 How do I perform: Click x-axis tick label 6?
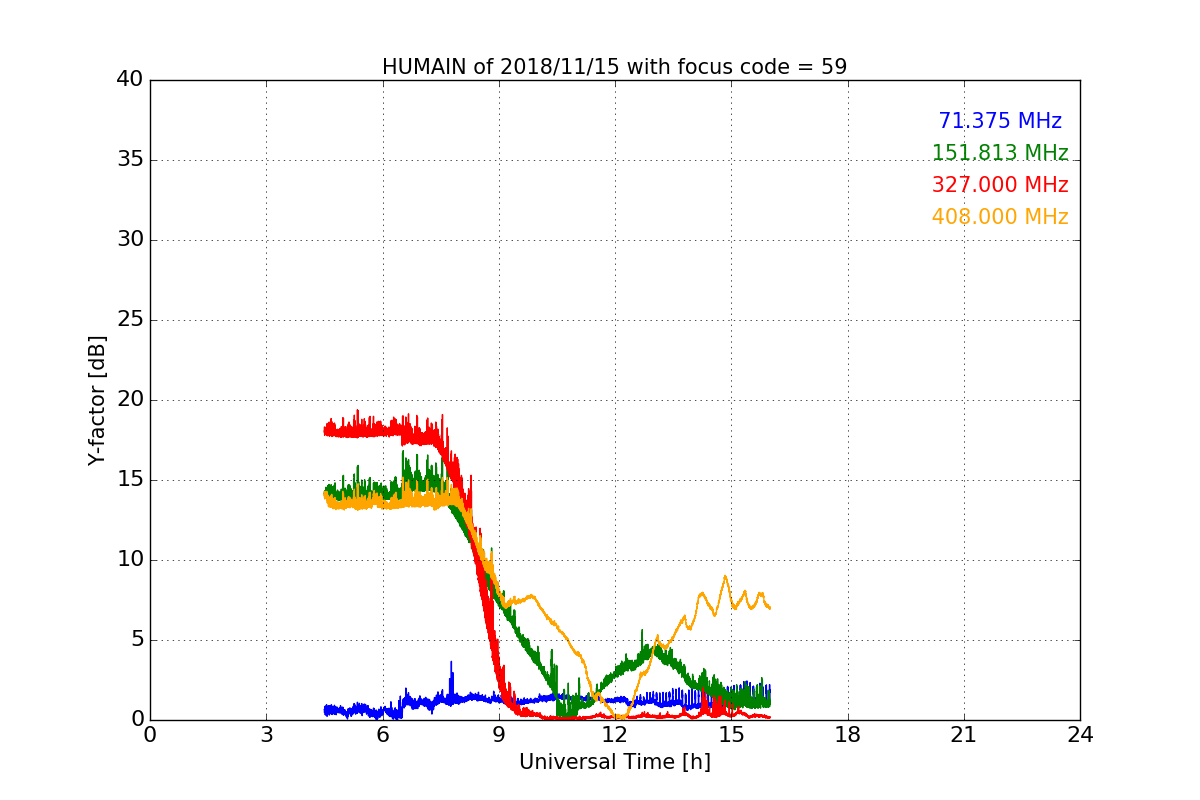(x=382, y=735)
